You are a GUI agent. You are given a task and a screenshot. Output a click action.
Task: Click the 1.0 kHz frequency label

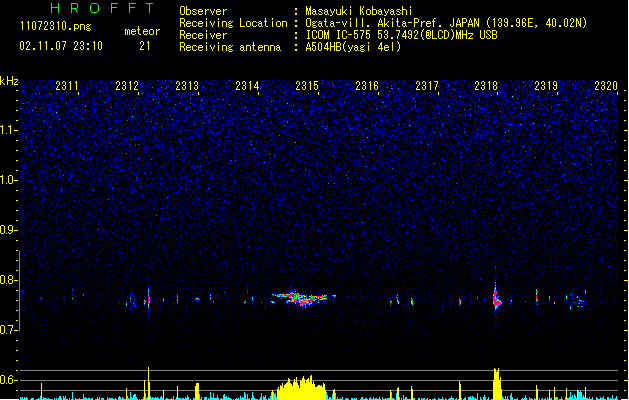[x=9, y=180]
